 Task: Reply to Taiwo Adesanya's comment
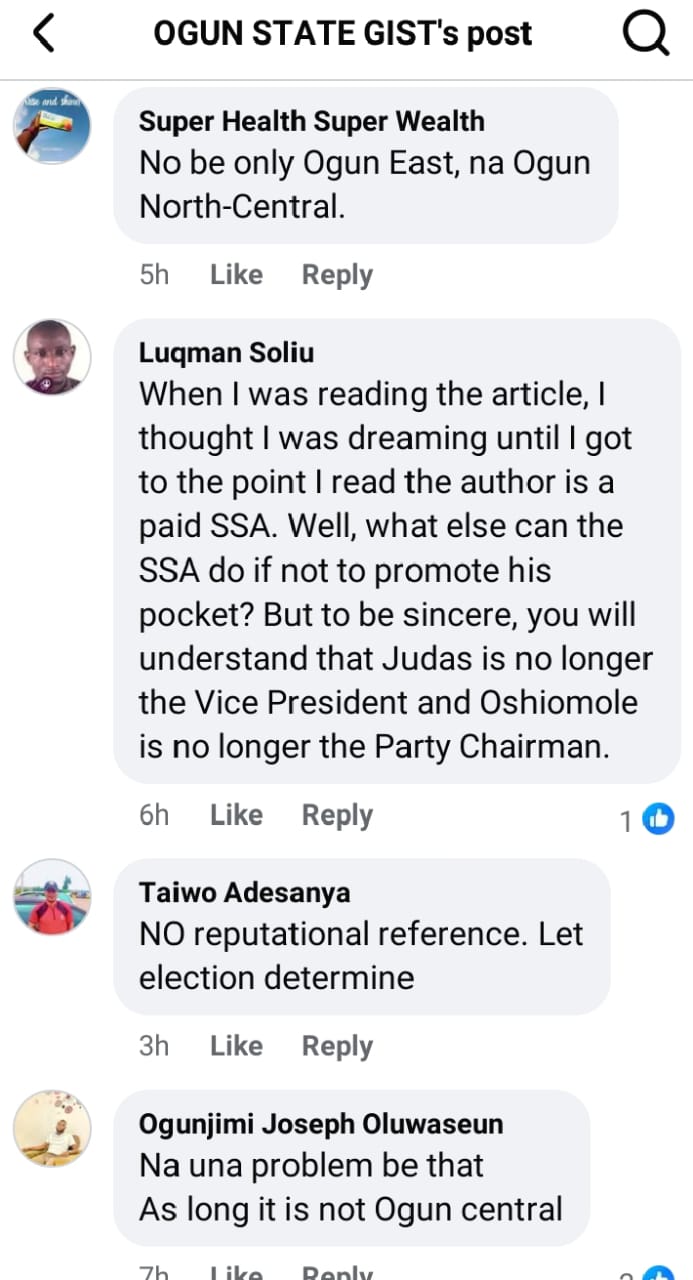[x=337, y=1046]
